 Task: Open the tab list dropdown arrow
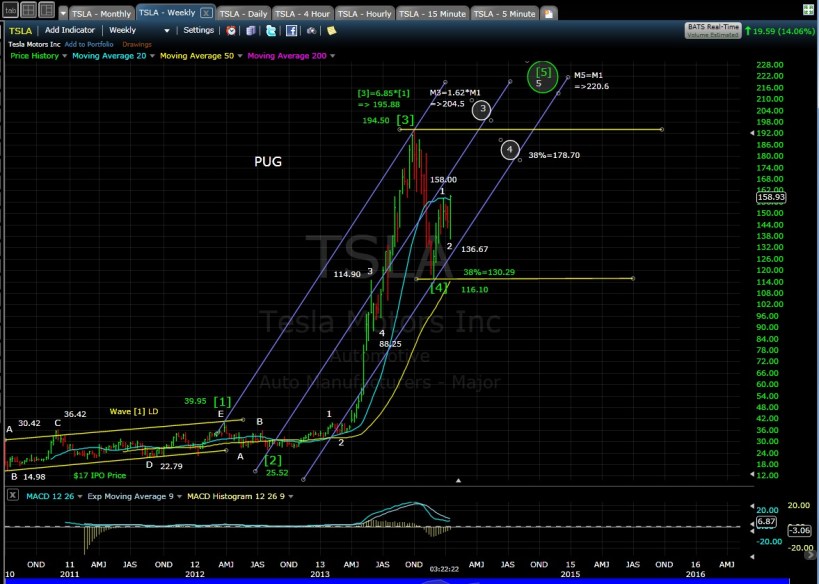click(x=63, y=14)
